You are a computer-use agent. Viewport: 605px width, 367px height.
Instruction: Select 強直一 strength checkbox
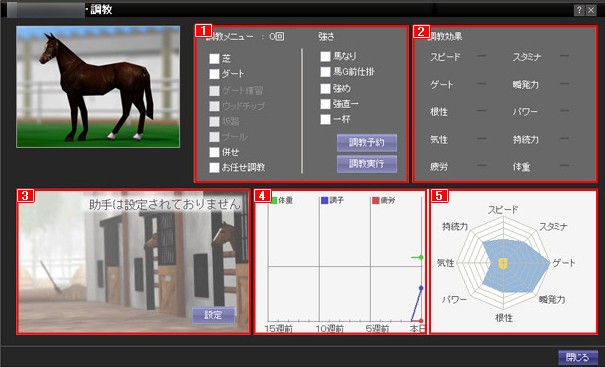(x=325, y=104)
